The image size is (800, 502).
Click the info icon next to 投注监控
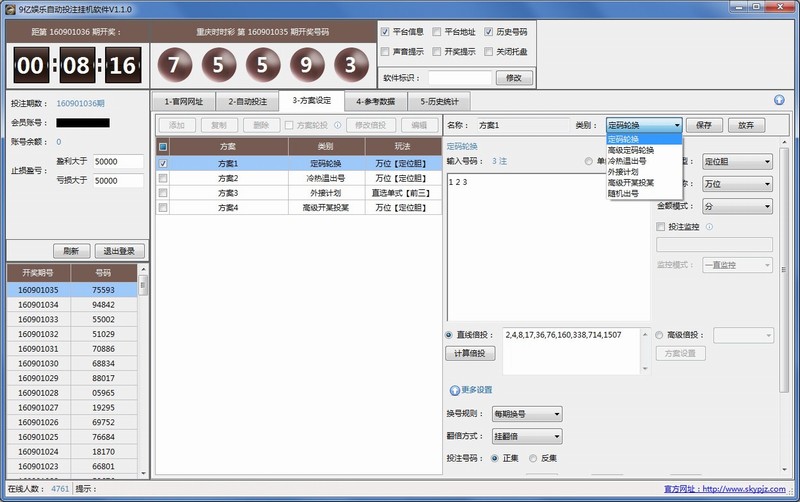point(709,226)
